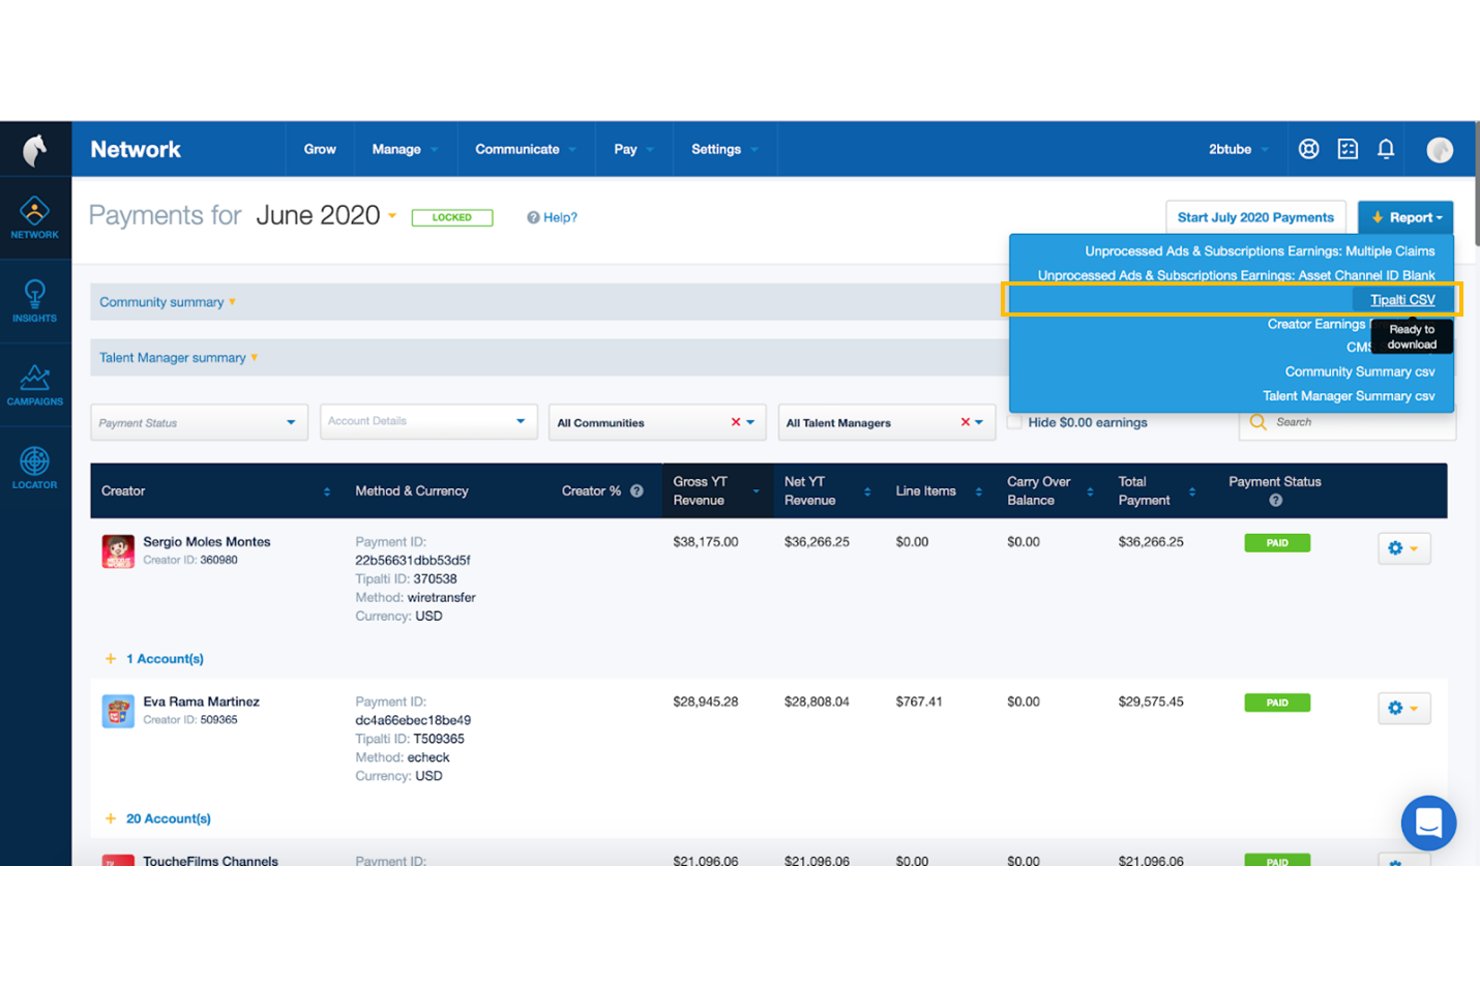Open the Help? link
The image size is (1480, 987).
point(552,217)
